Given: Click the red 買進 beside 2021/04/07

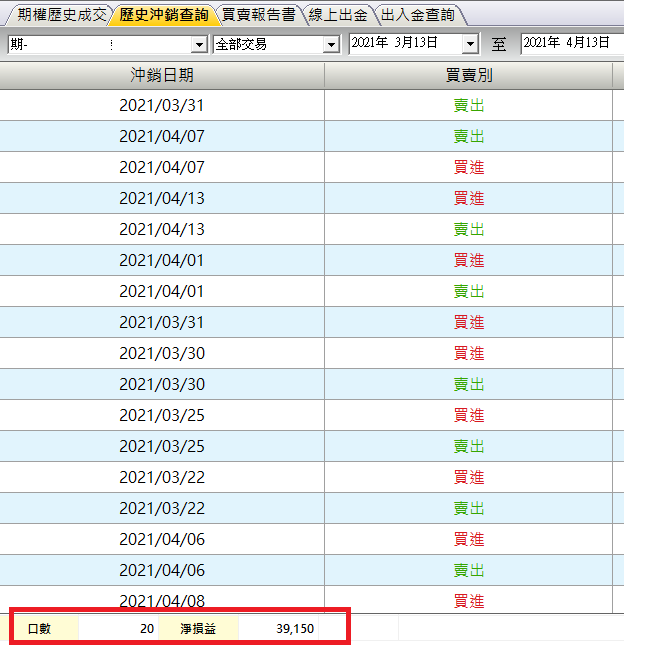Looking at the screenshot, I should point(469,167).
